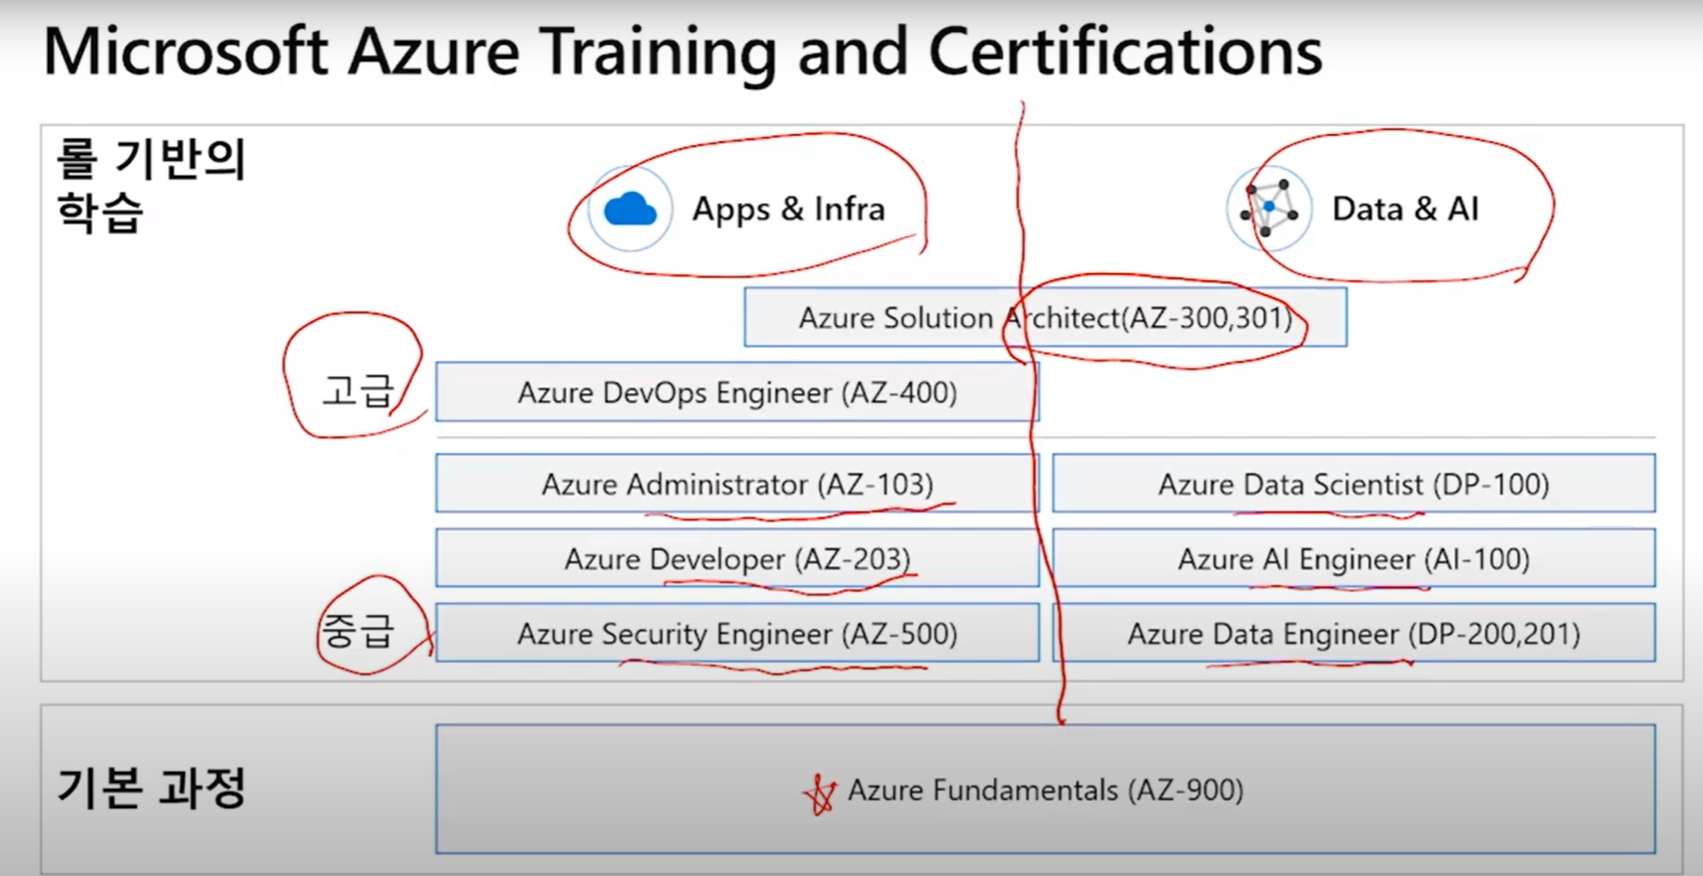The image size is (1703, 876).
Task: Click the network graph Data & AI icon
Action: (x=1269, y=208)
